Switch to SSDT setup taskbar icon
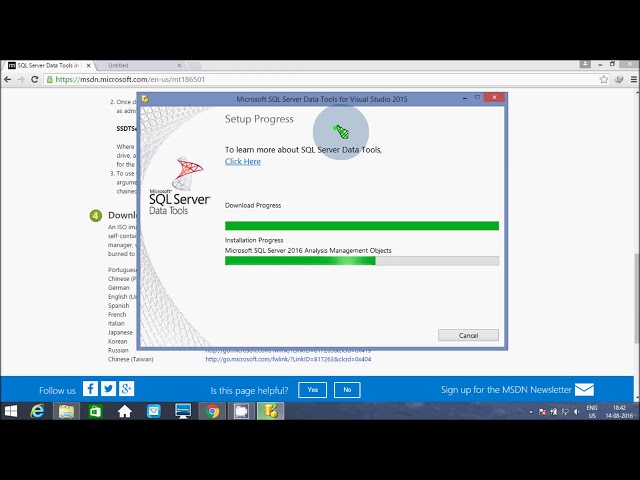 [x=271, y=411]
